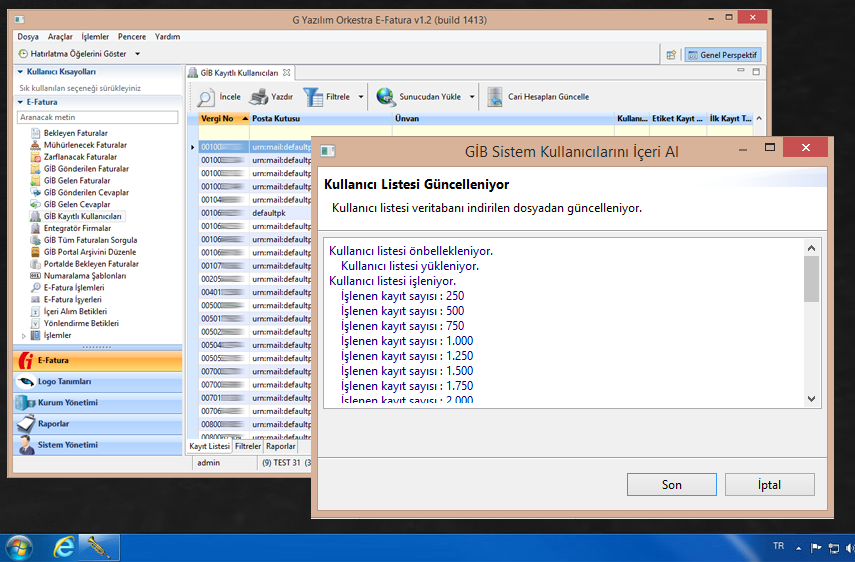This screenshot has width=855, height=562.
Task: Select Yönlendirme Betikleri tree item
Action: point(81,323)
